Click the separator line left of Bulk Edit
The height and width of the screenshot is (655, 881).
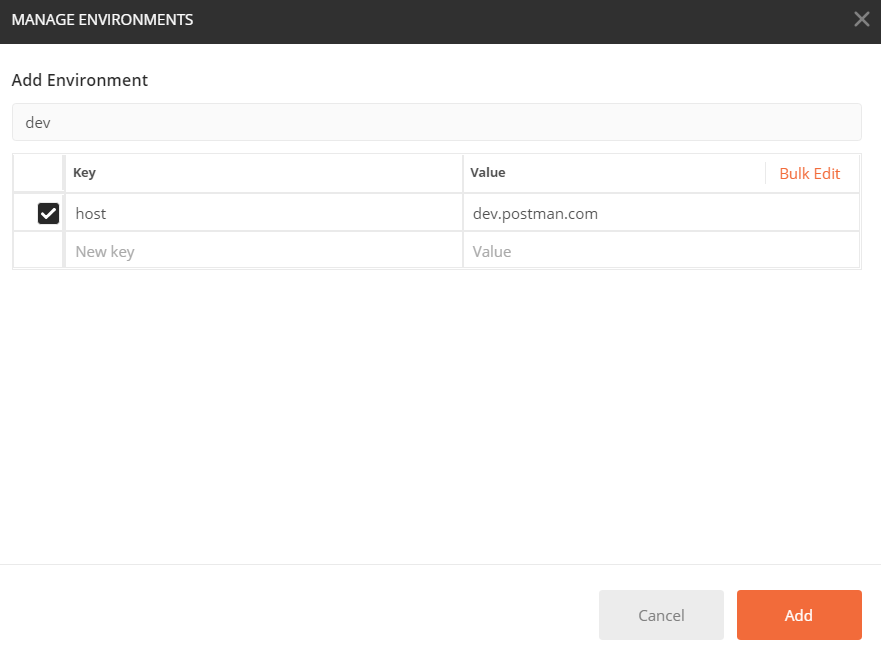coord(766,173)
